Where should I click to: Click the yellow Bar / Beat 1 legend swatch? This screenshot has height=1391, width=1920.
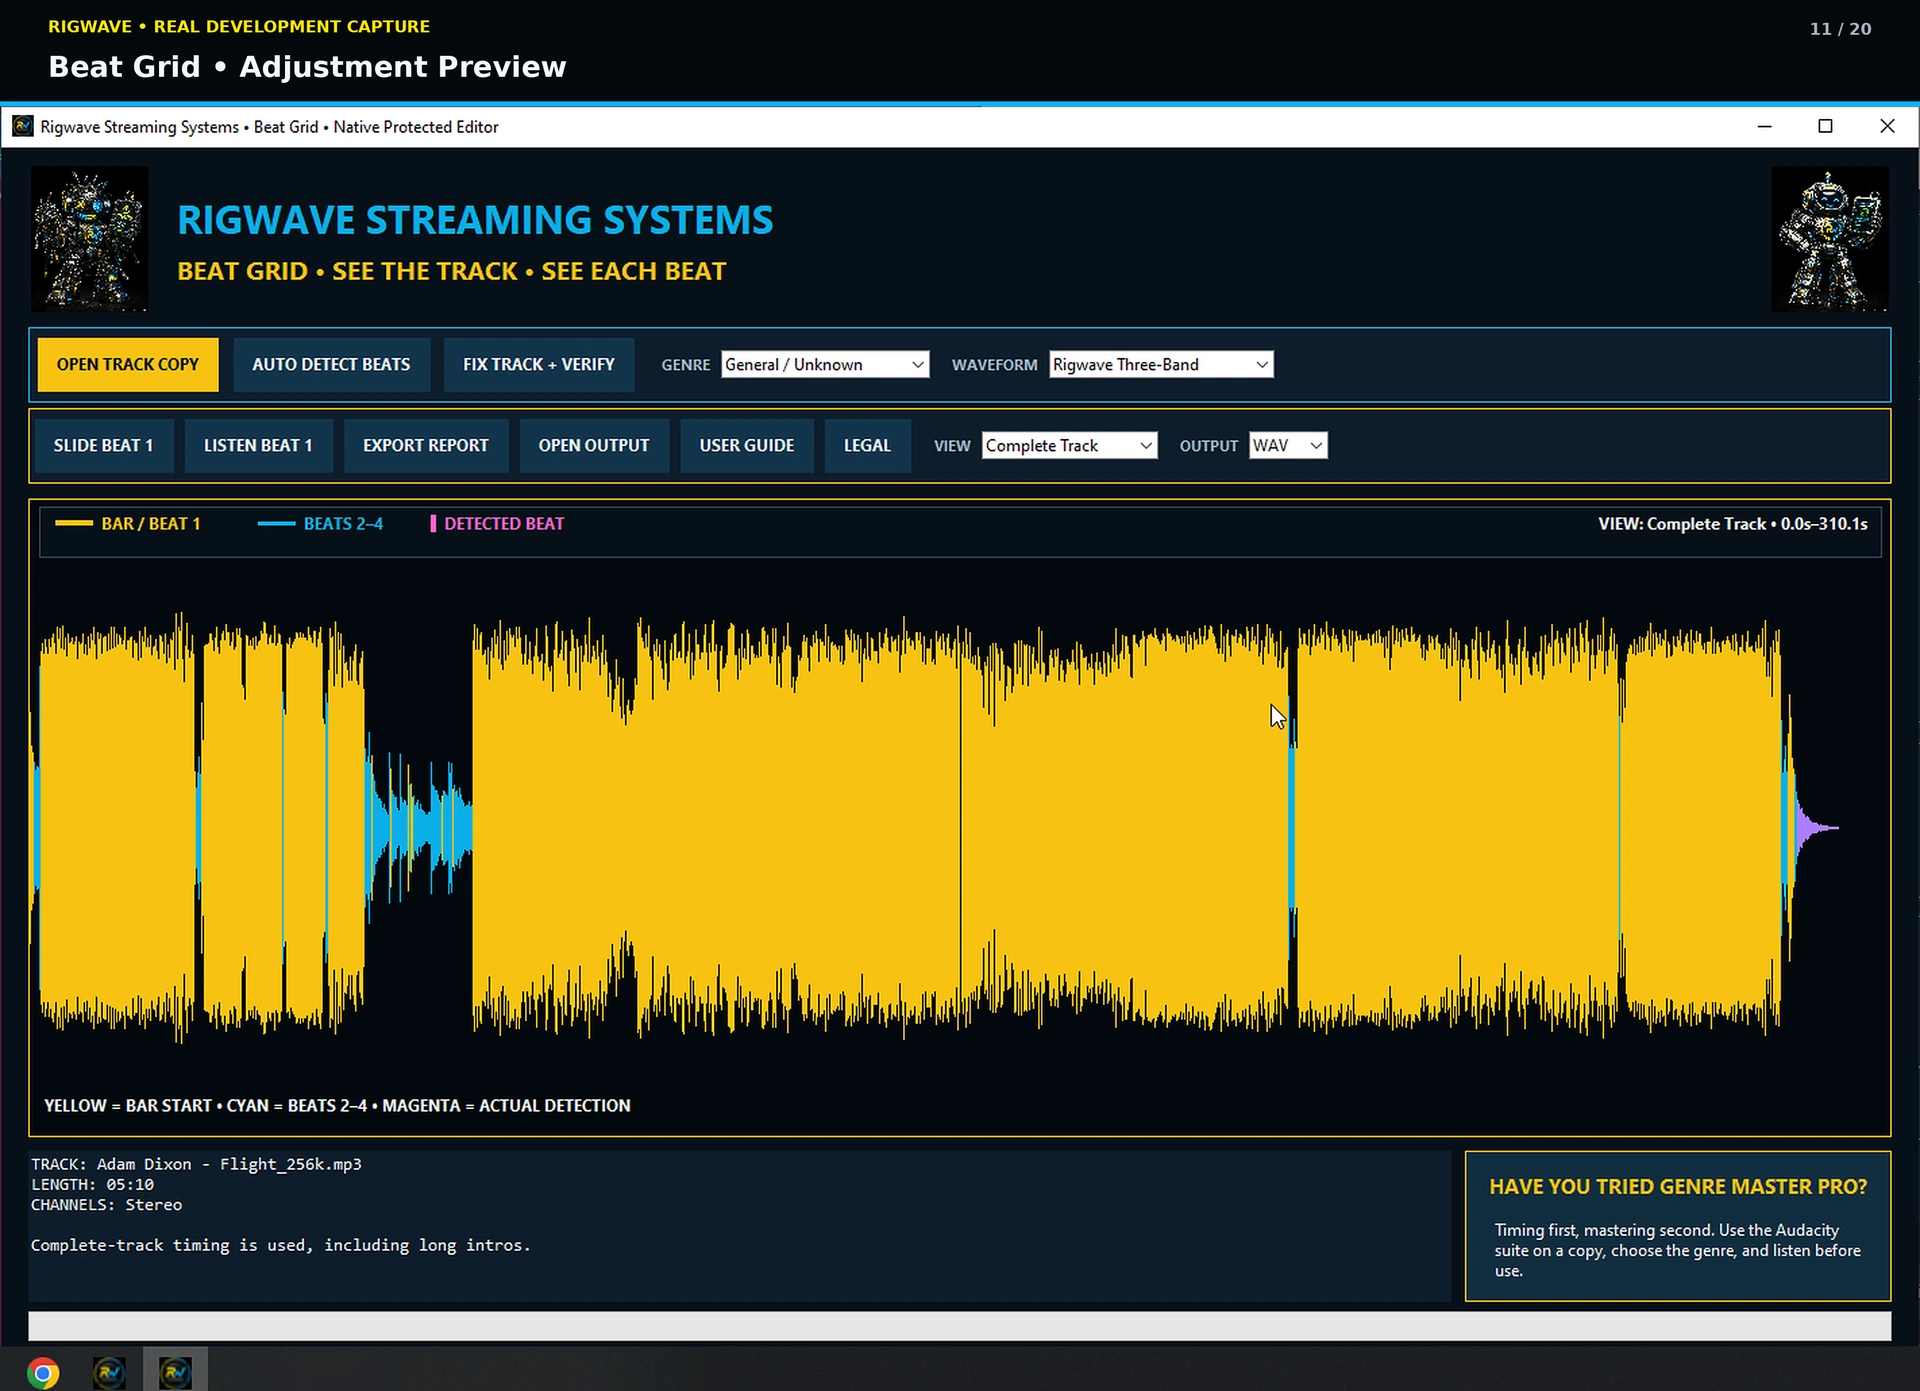coord(74,524)
